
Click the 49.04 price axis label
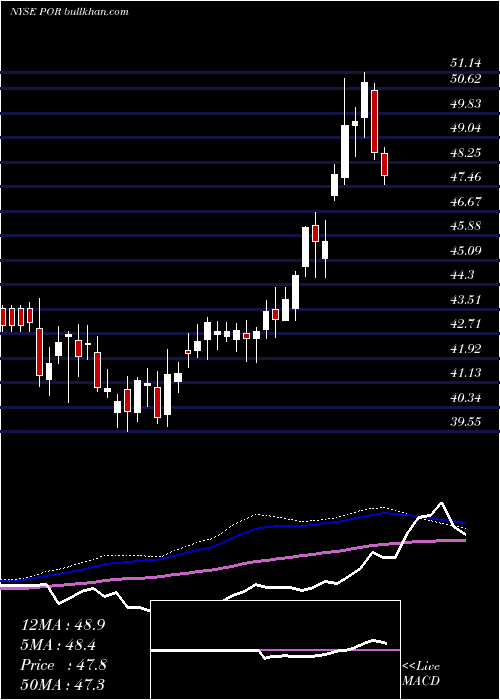click(x=466, y=128)
